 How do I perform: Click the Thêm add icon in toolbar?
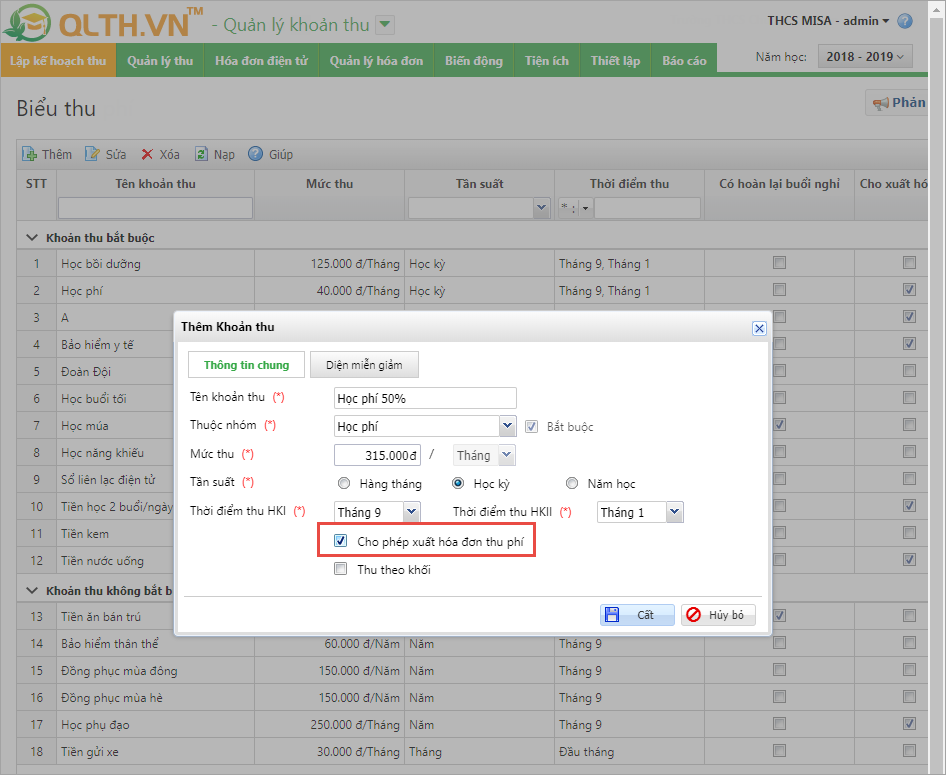pos(29,154)
